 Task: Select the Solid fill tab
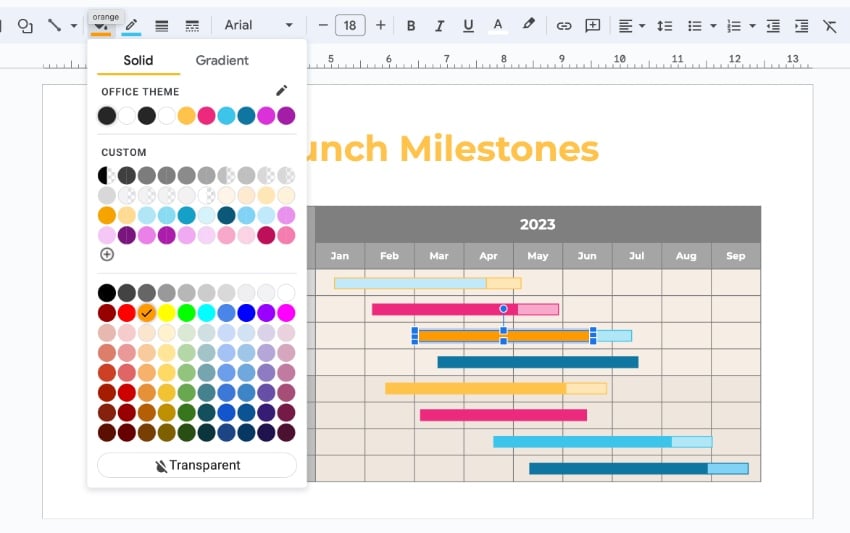[x=138, y=60]
